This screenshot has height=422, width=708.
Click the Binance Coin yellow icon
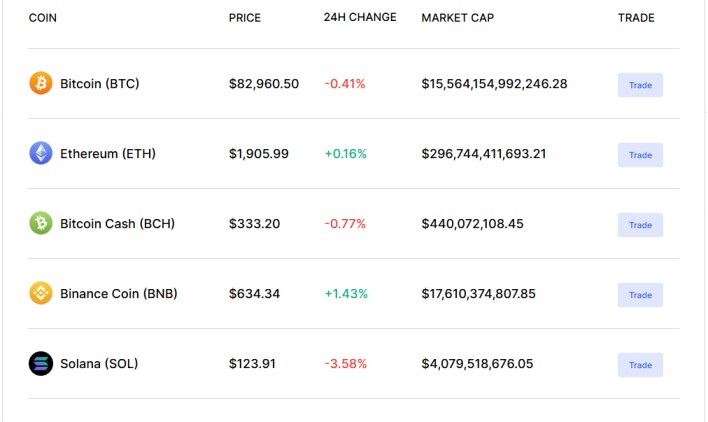coord(40,293)
